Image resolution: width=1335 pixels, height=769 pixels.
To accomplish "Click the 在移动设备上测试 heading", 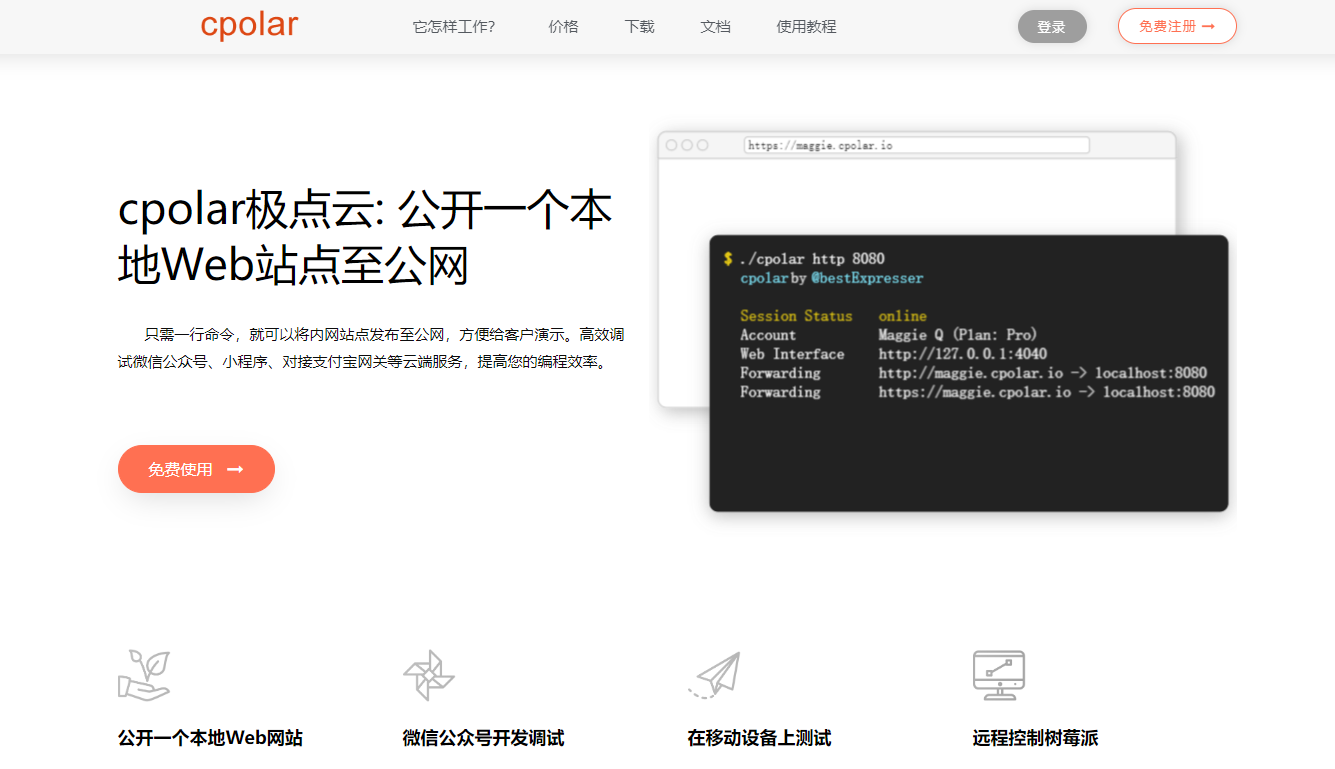I will click(x=759, y=738).
